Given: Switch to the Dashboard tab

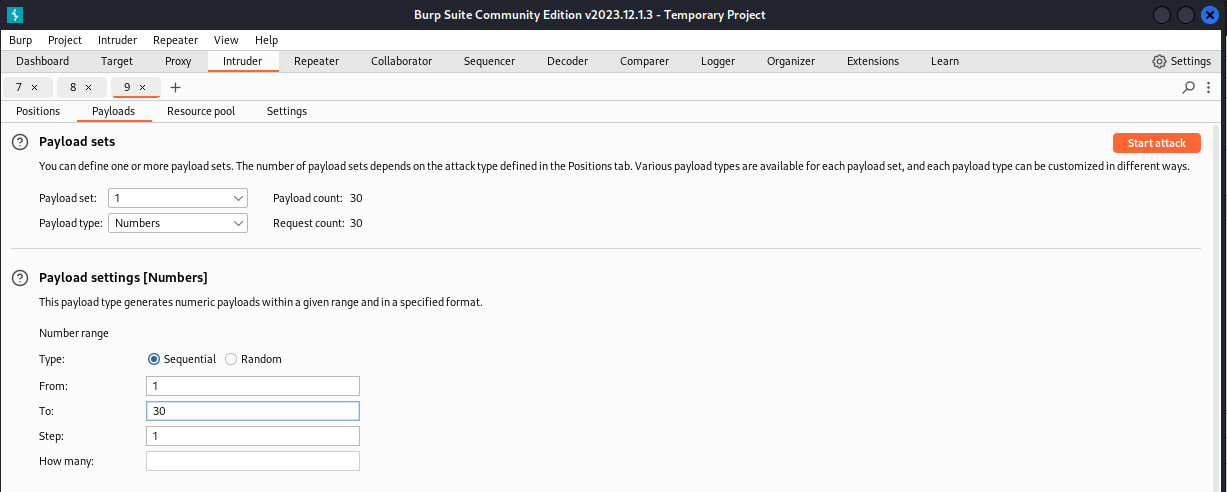Looking at the screenshot, I should coord(43,61).
